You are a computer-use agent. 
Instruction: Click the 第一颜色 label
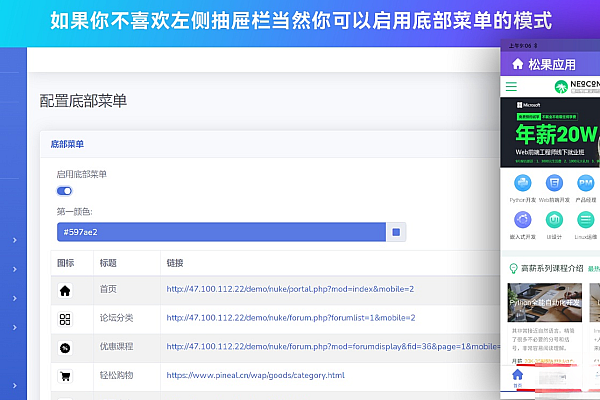pos(75,211)
